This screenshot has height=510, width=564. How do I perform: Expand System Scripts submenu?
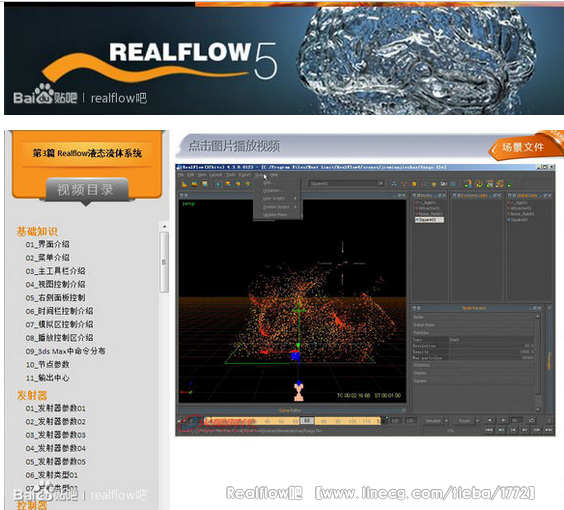point(277,207)
